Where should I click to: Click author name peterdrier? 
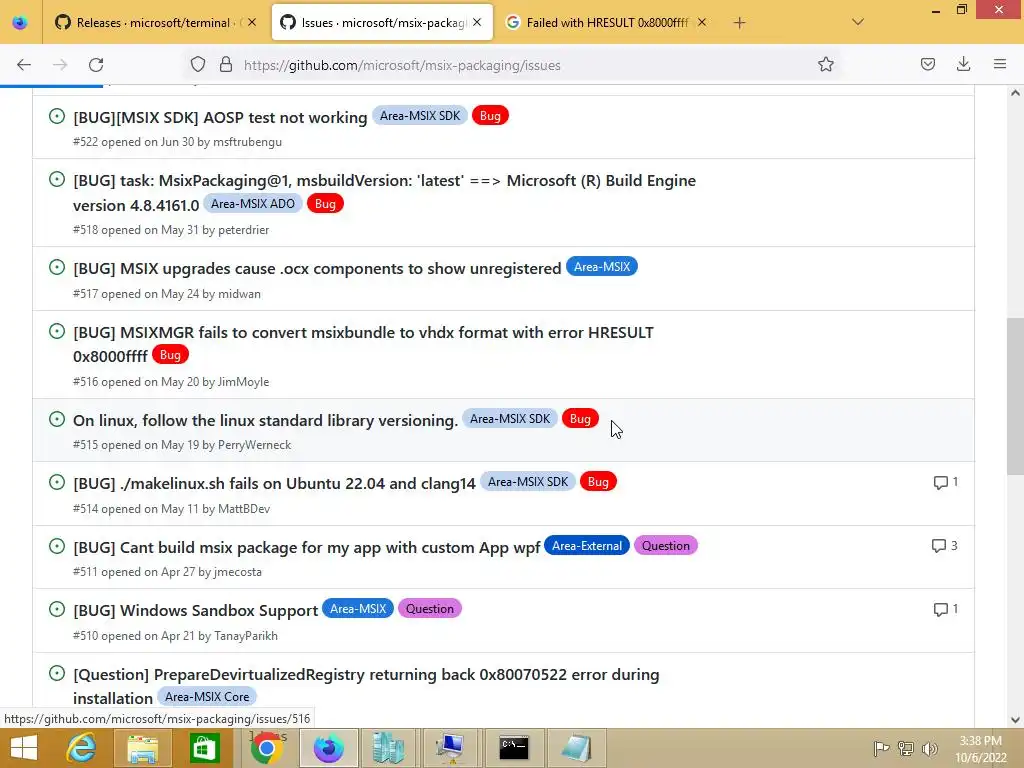244,230
